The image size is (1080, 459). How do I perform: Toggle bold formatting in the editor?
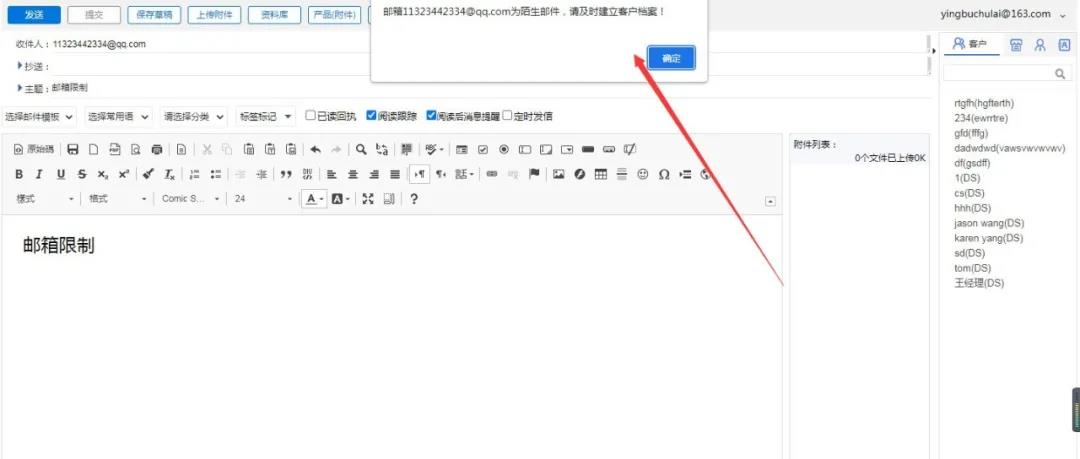[19, 174]
